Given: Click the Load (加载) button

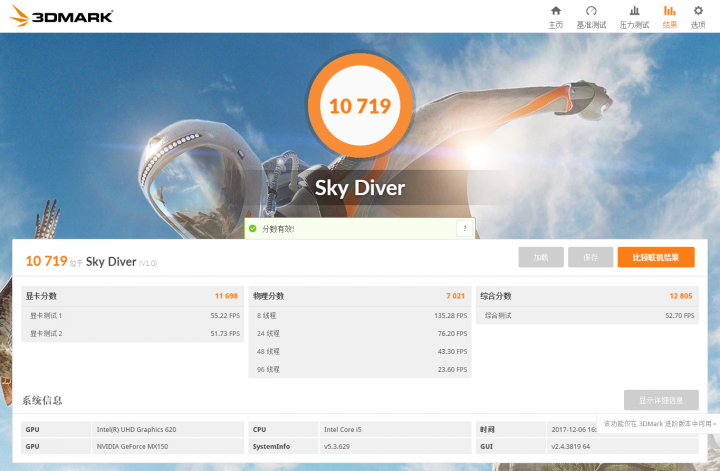Looking at the screenshot, I should click(x=541, y=257).
